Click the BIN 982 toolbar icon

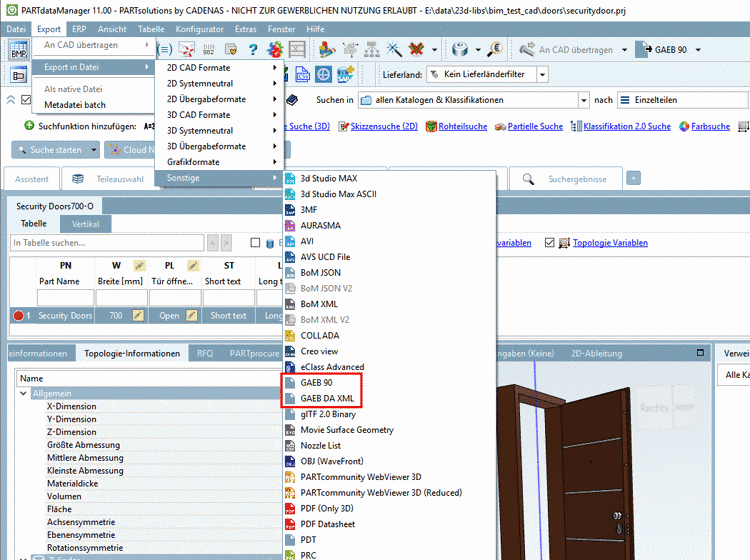click(x=209, y=49)
